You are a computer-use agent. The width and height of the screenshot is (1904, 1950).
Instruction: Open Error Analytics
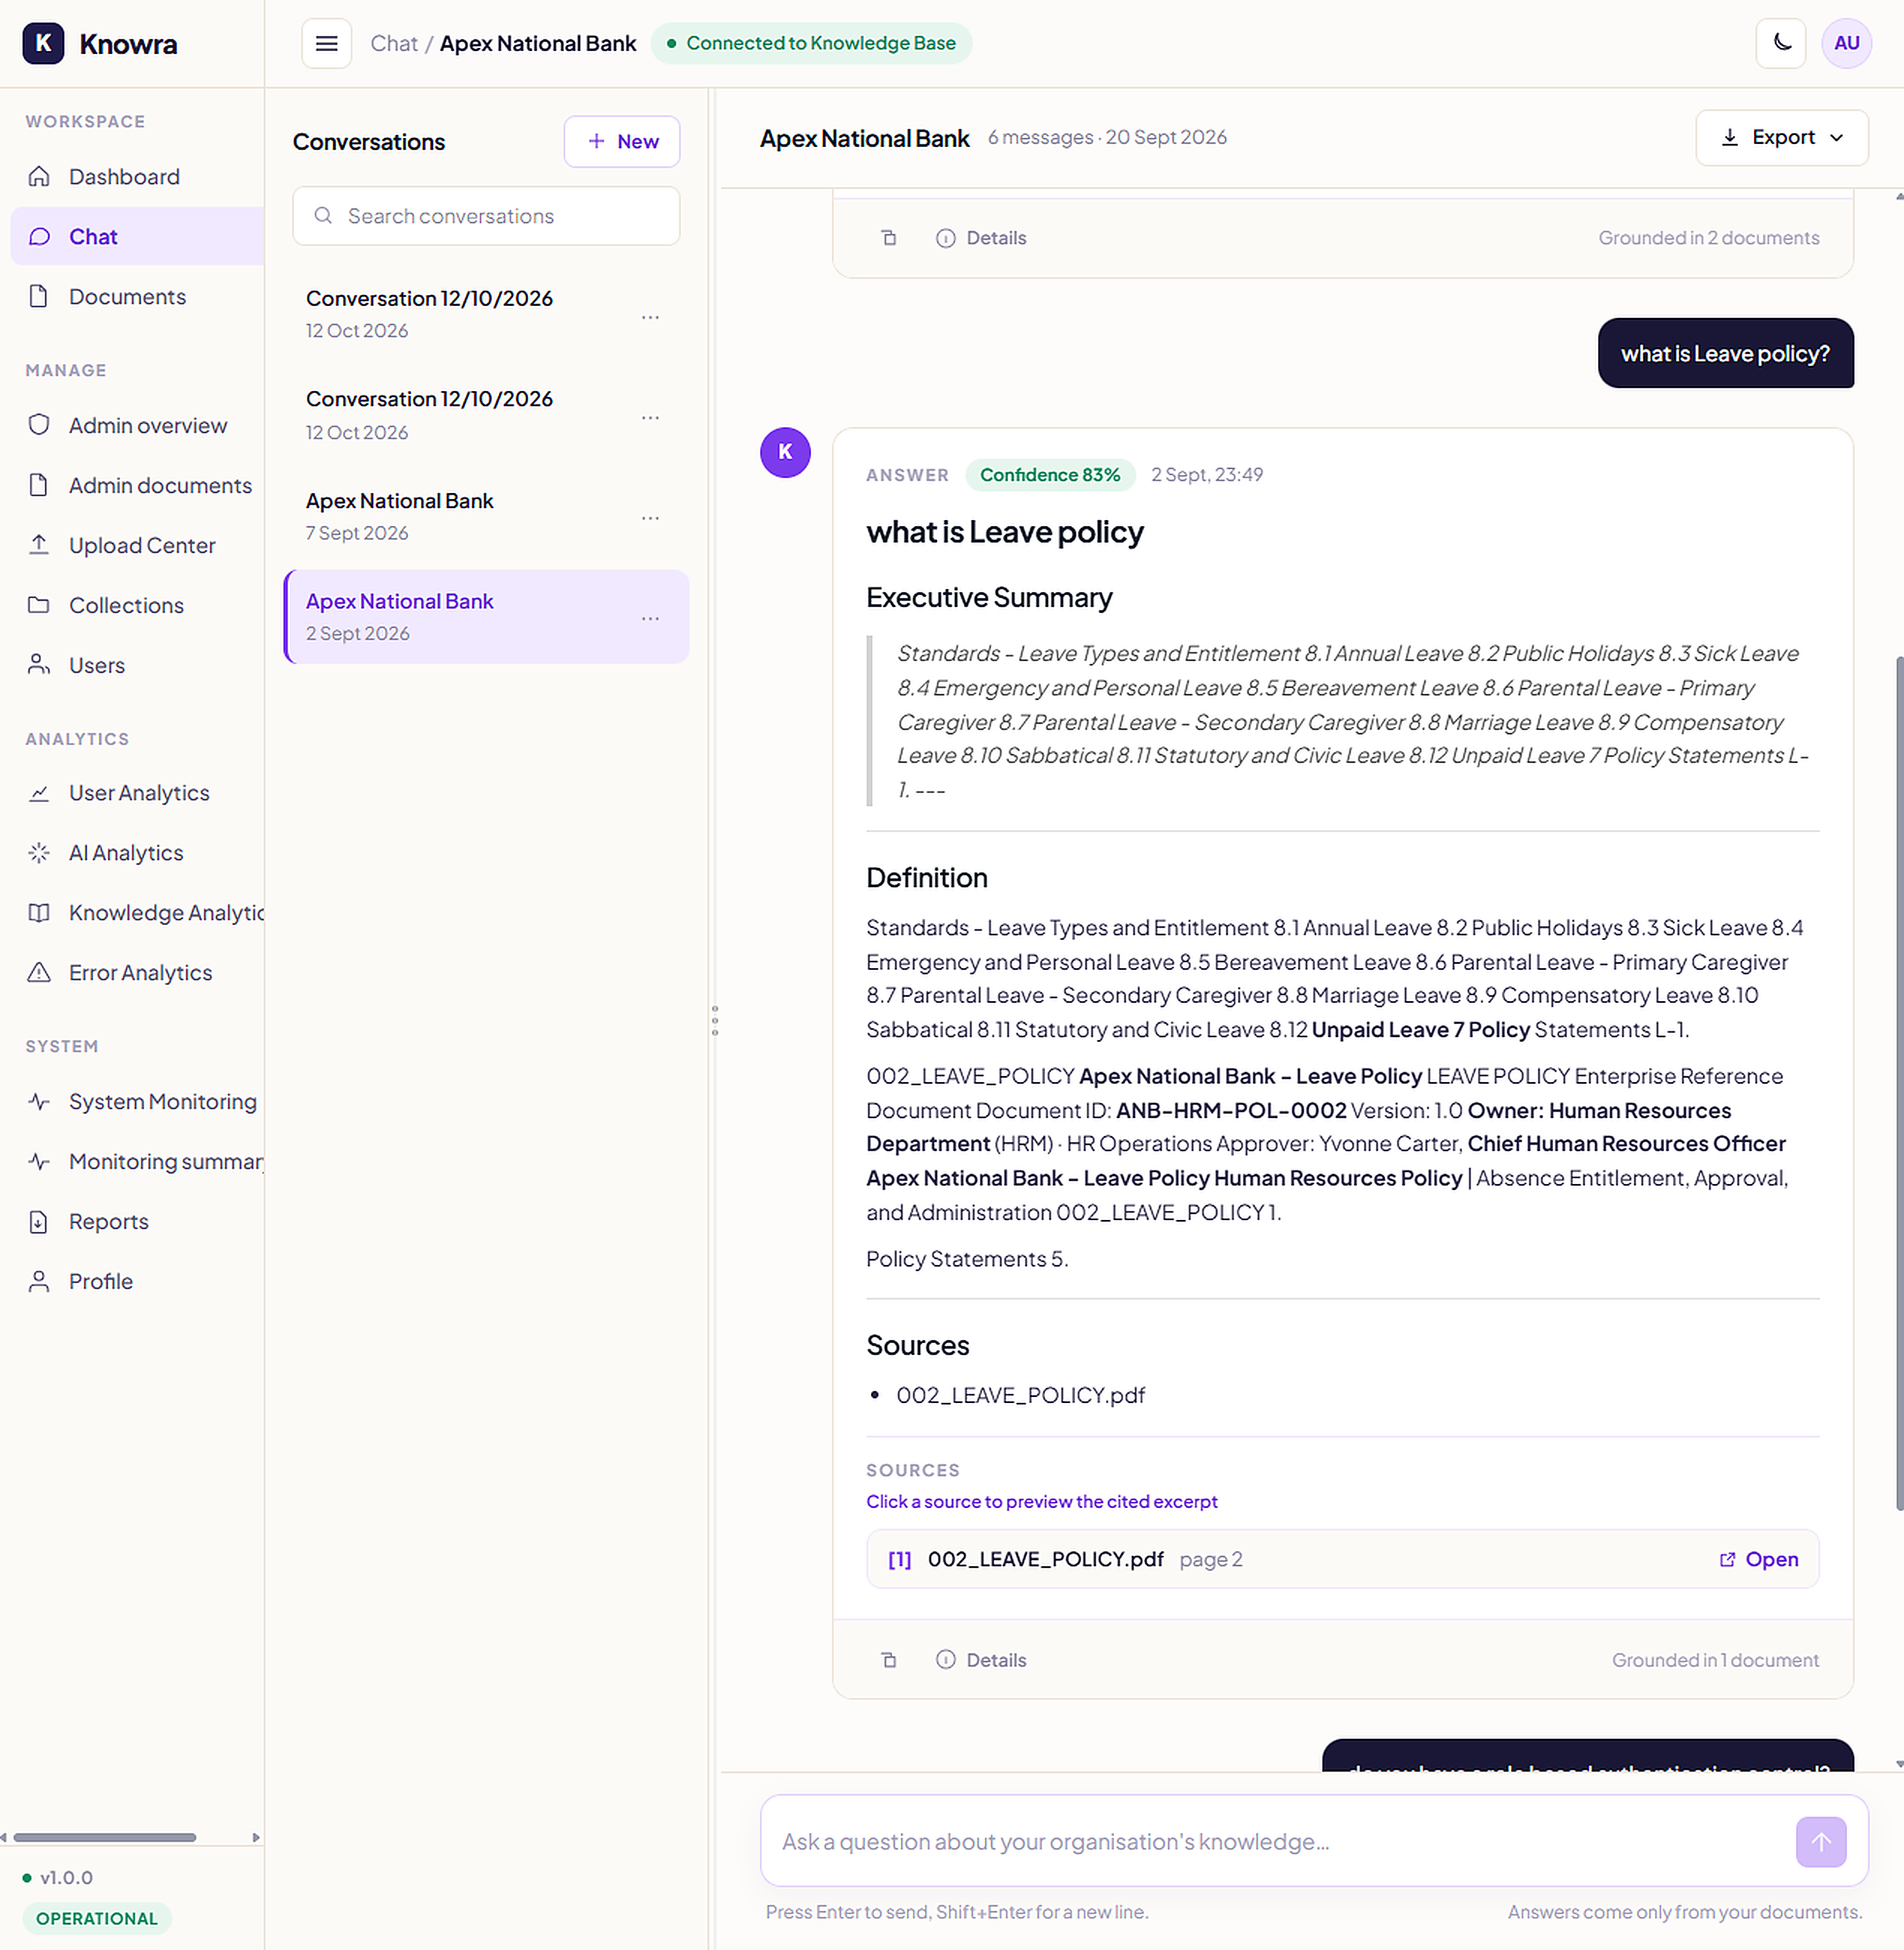(x=137, y=973)
